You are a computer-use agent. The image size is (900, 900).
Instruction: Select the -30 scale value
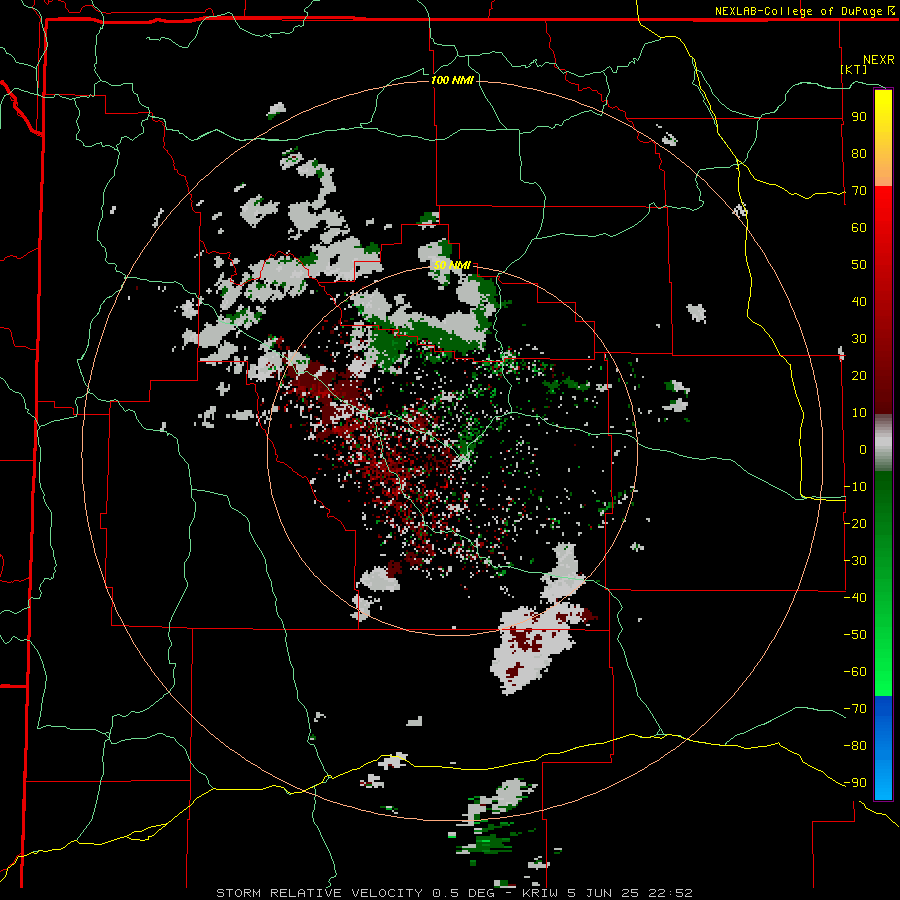click(855, 561)
